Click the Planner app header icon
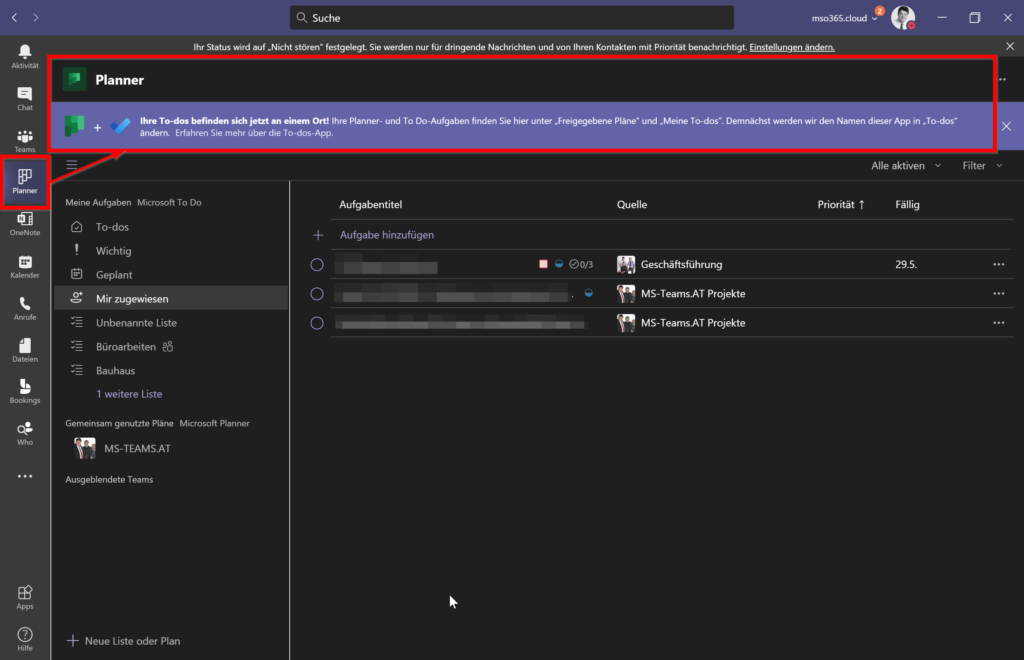 coord(74,80)
